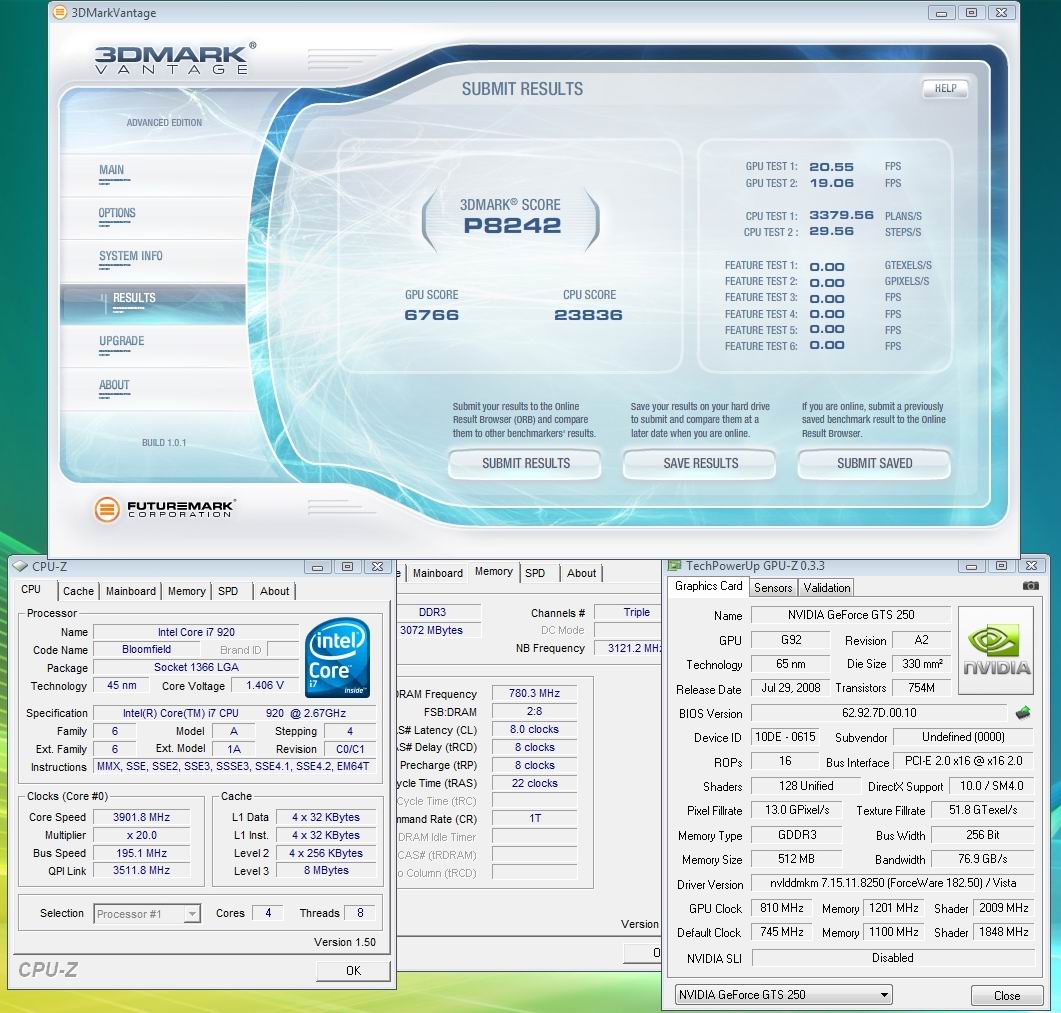1061x1013 pixels.
Task: Minimize the 3DMarkVantage window
Action: pos(941,12)
